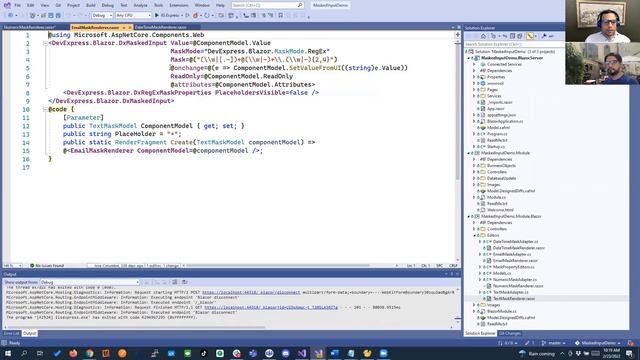Open the Show output from Debug dropdown
The height and width of the screenshot is (360, 640).
click(90, 282)
